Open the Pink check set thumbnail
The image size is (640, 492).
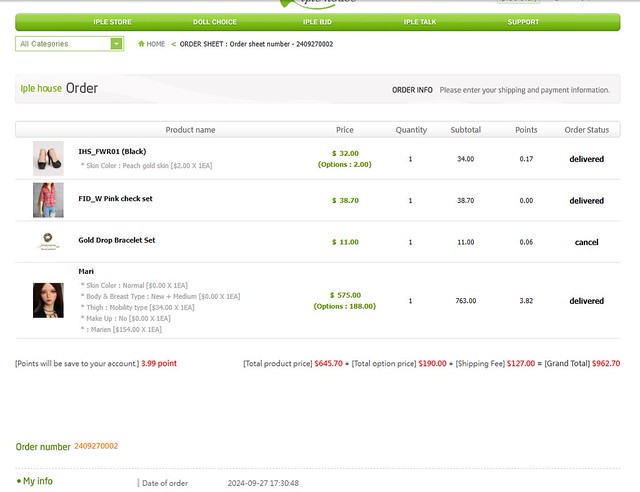click(x=48, y=200)
